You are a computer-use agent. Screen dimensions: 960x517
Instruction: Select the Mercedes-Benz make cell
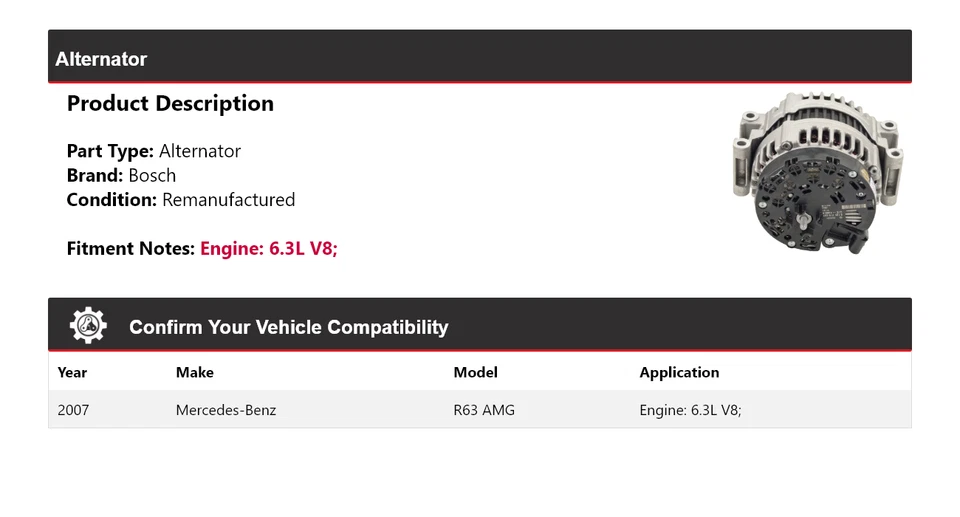(226, 410)
